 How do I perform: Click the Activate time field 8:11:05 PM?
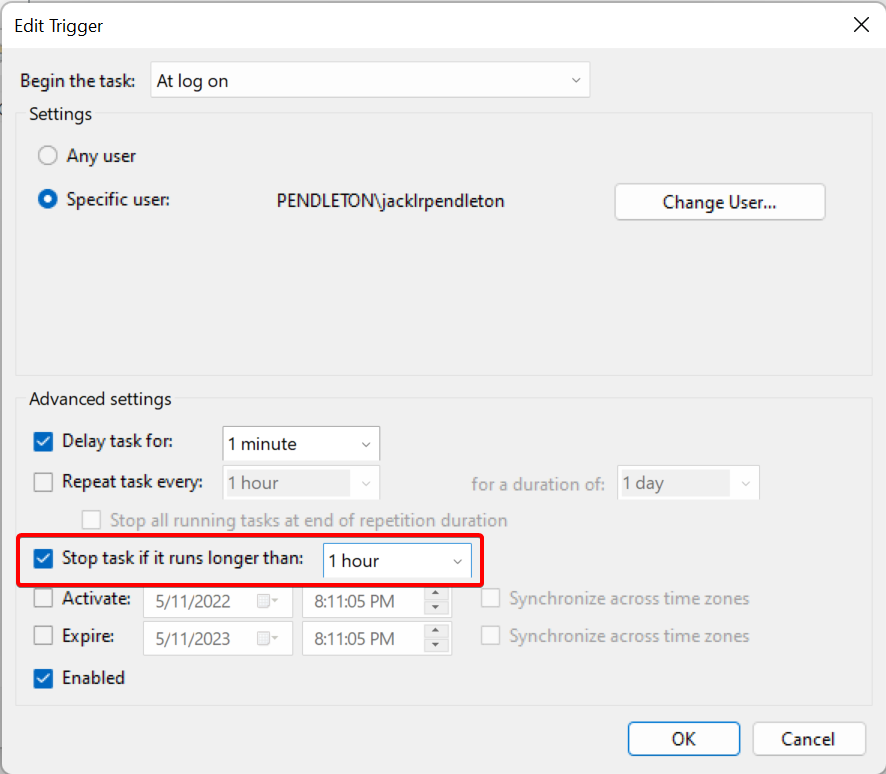[362, 601]
